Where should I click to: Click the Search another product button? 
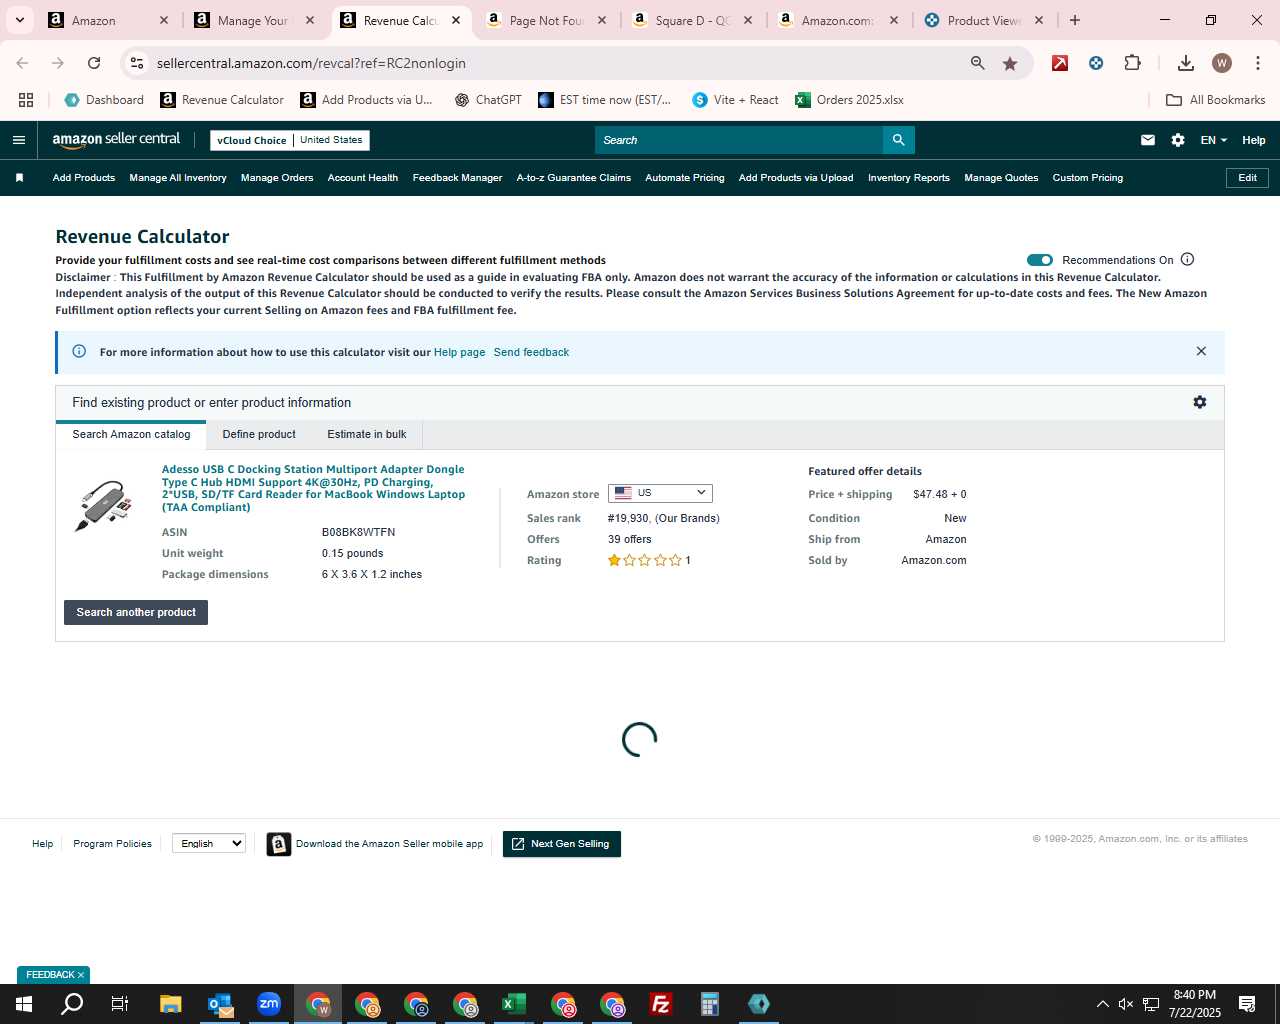(136, 612)
